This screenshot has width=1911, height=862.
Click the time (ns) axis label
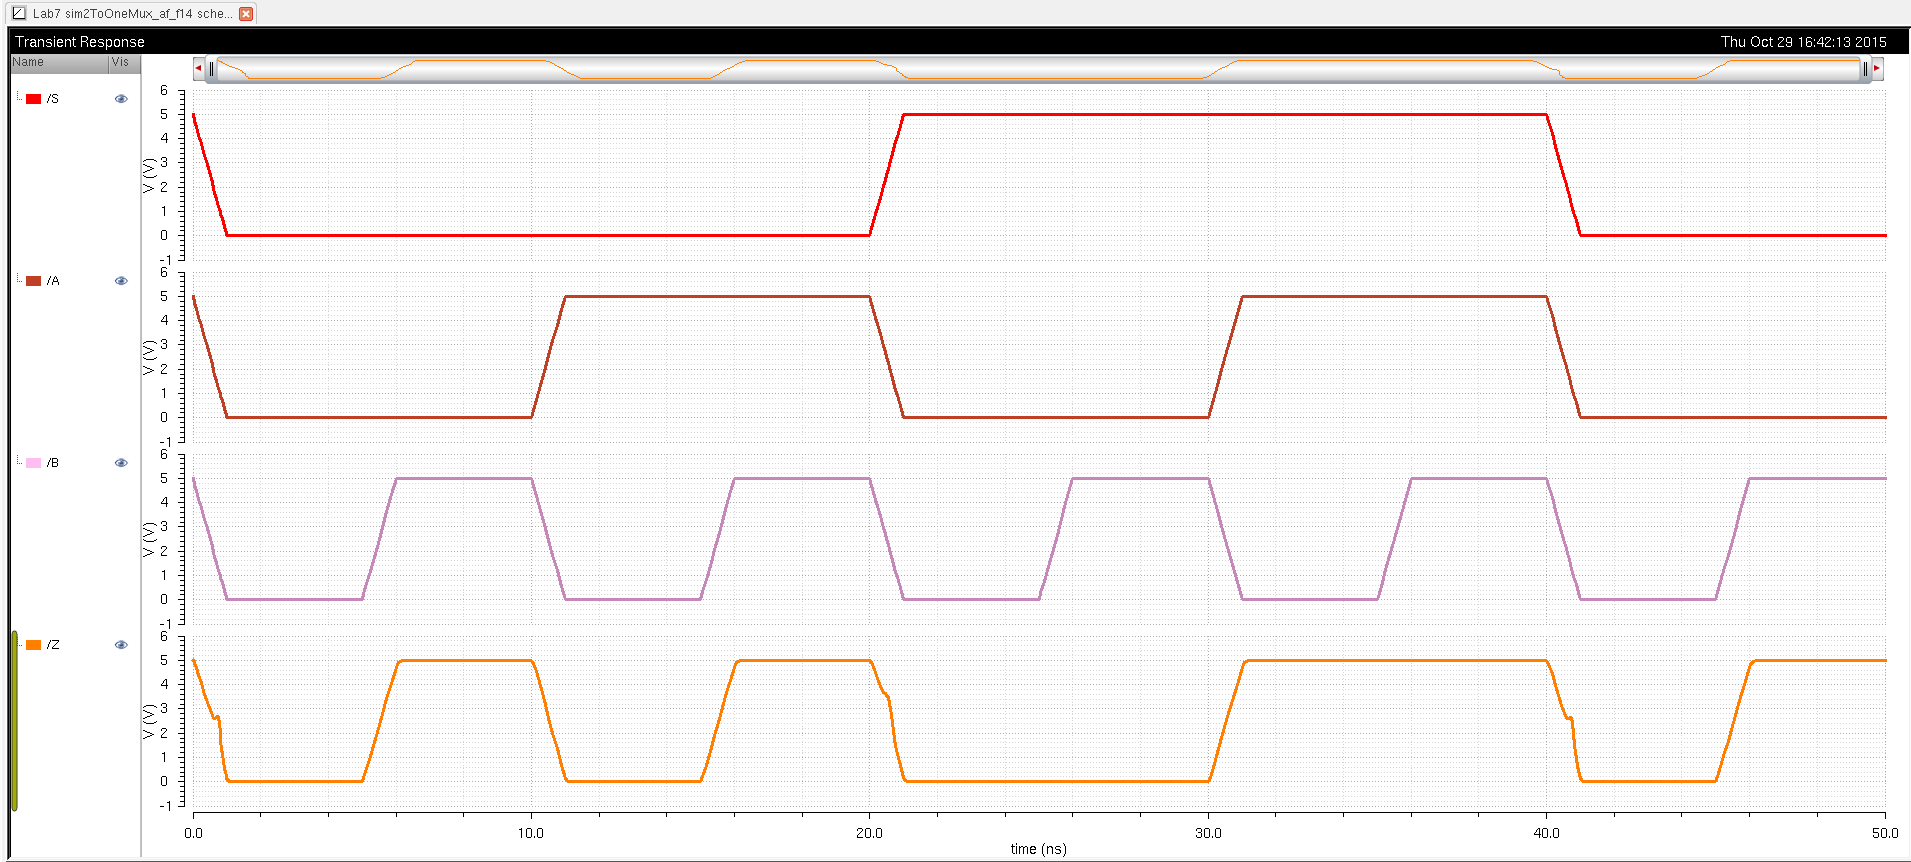1038,849
